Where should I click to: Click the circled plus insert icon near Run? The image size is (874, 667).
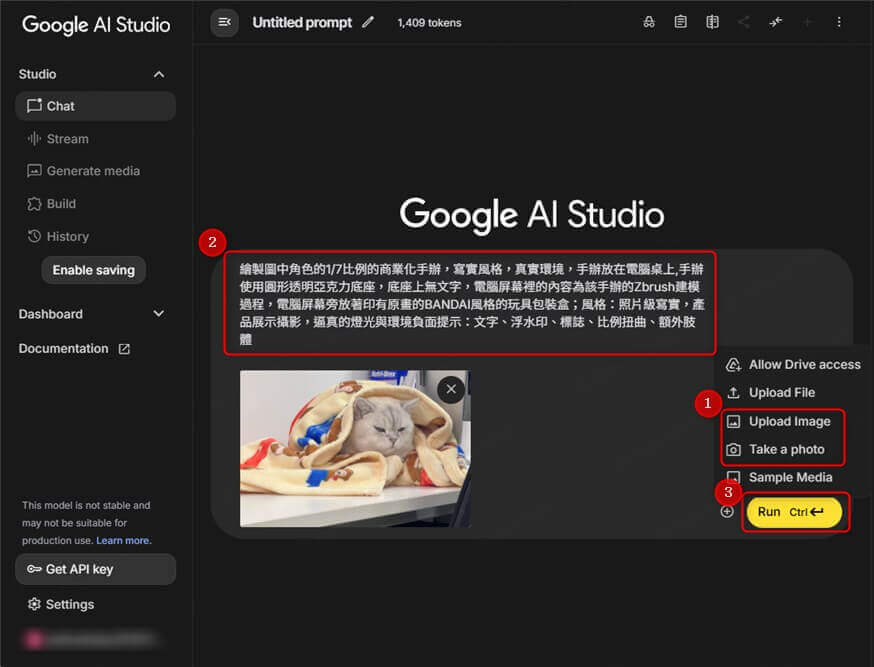[727, 512]
